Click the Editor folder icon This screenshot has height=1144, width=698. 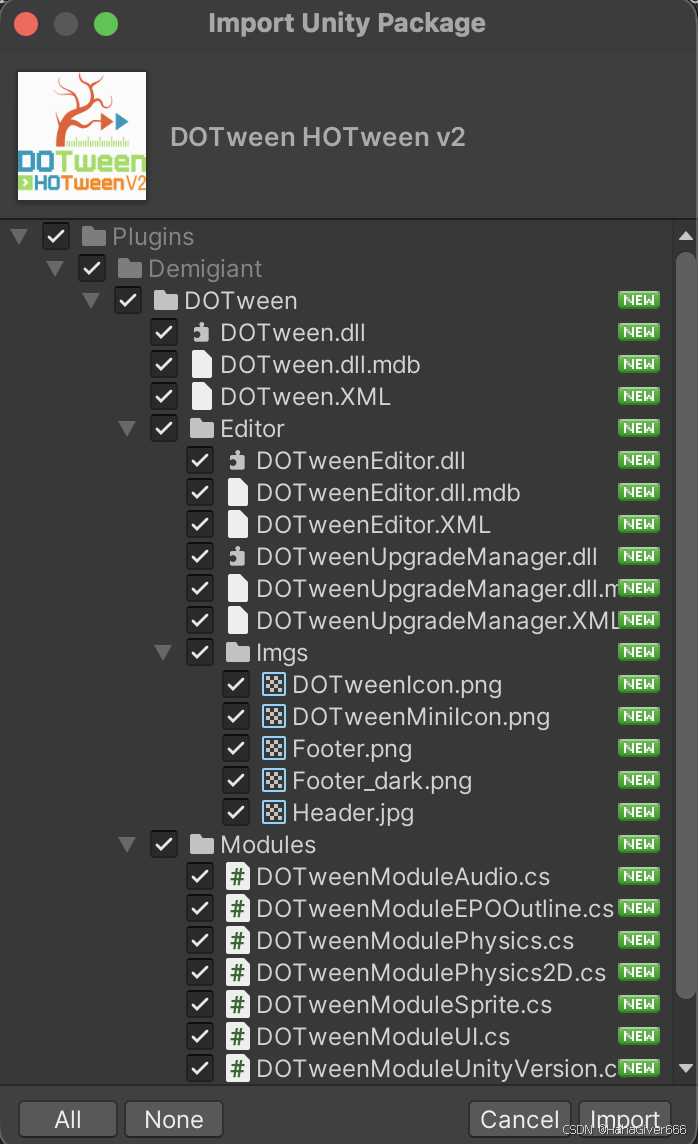coord(202,428)
